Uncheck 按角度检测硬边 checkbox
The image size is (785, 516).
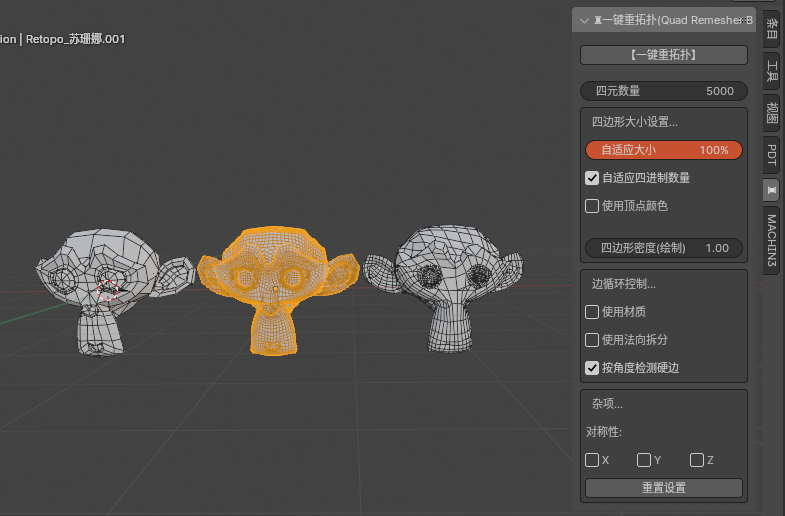592,368
